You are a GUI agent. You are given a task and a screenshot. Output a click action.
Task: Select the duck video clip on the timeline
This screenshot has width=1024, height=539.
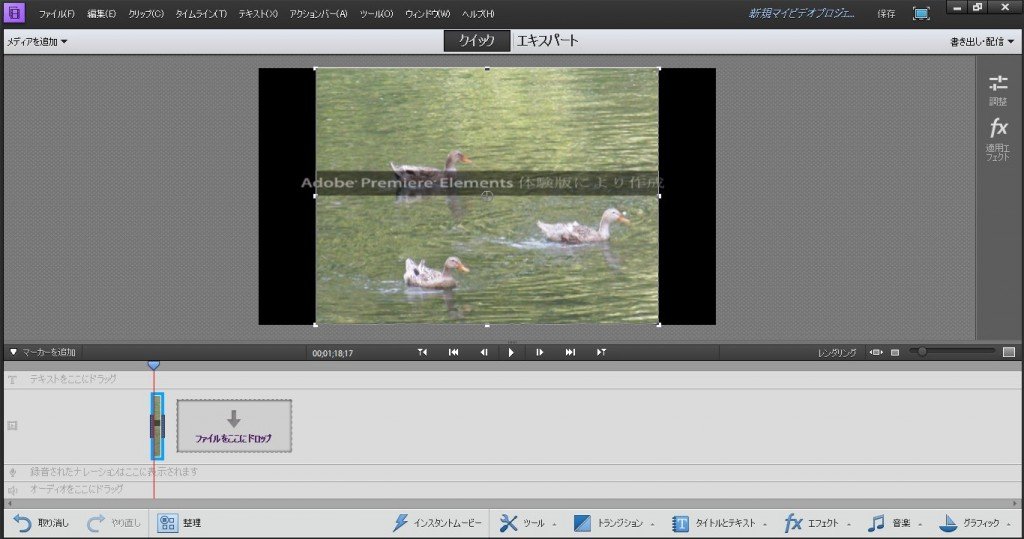157,426
